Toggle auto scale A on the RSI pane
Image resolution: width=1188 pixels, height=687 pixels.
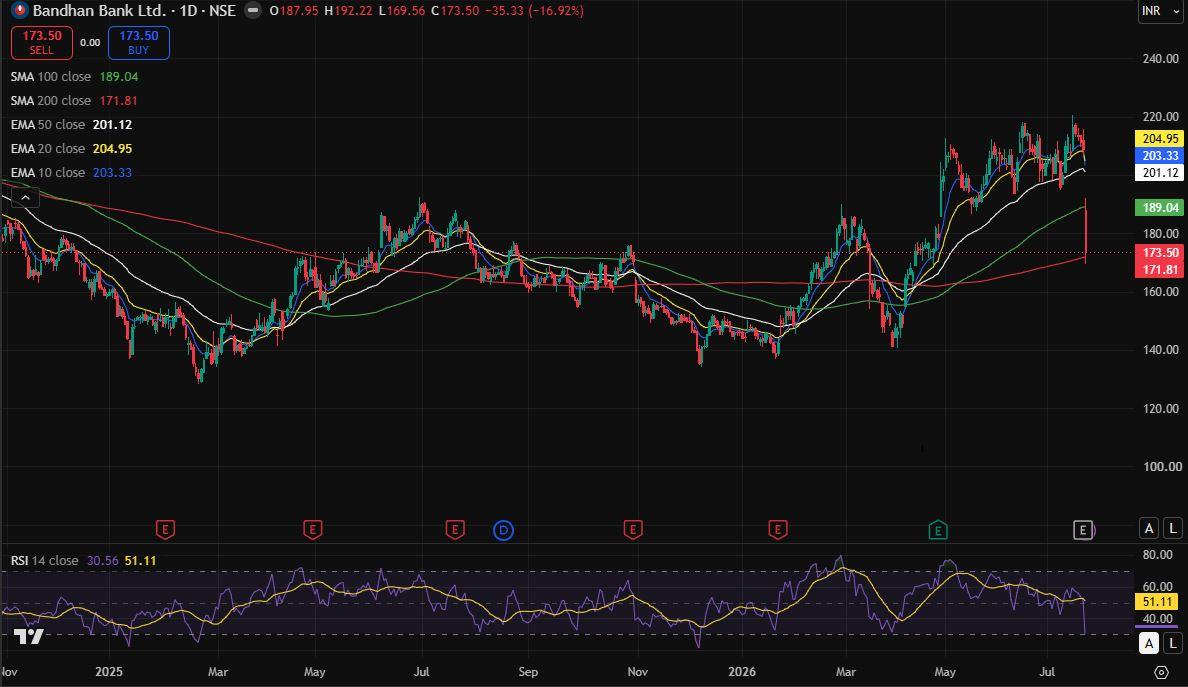pyautogui.click(x=1149, y=644)
